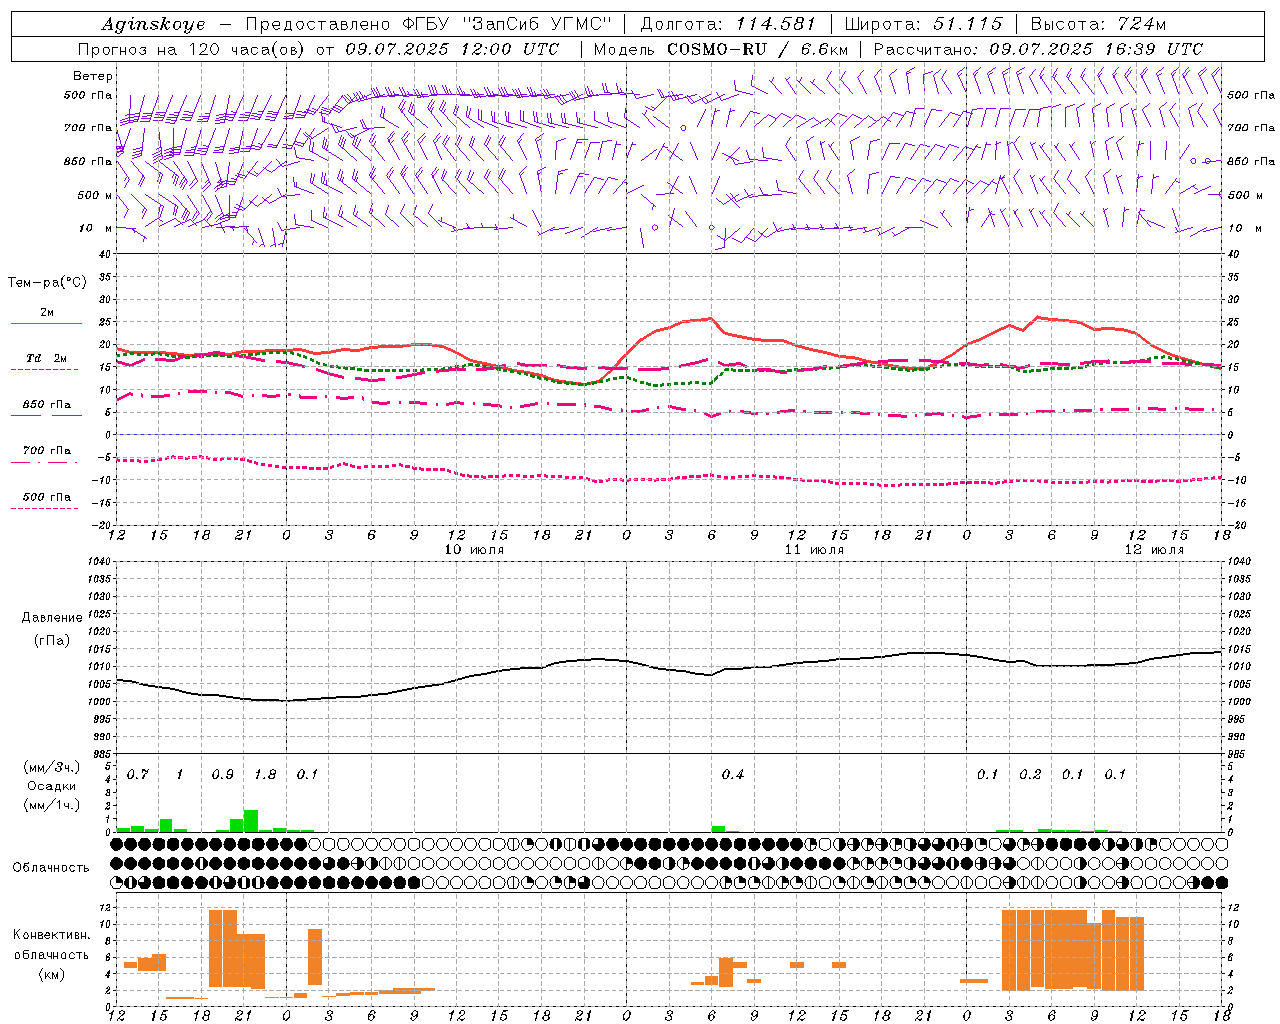
Task: Click the 0.7 precipitation total
Action: pos(138,774)
